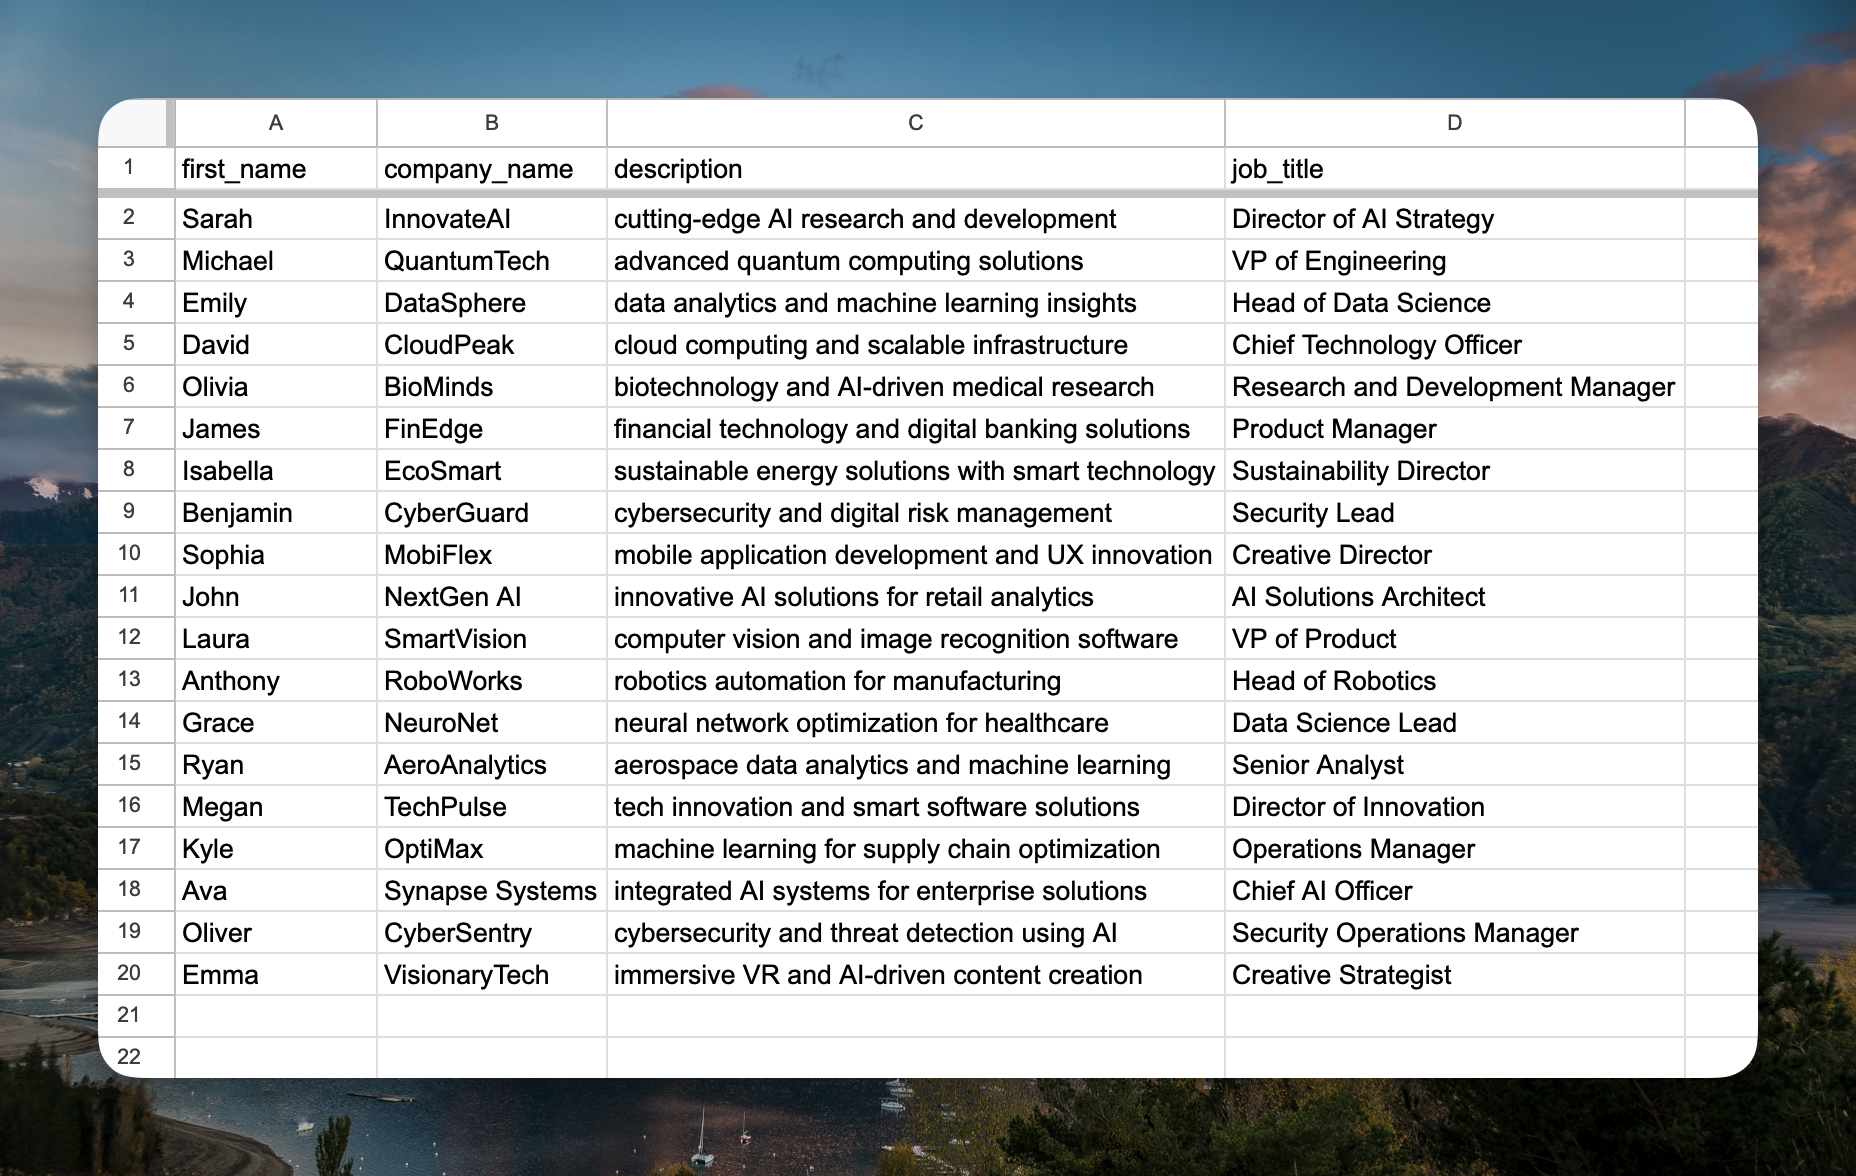
Task: Click the BioMinds company cell
Action: (492, 386)
